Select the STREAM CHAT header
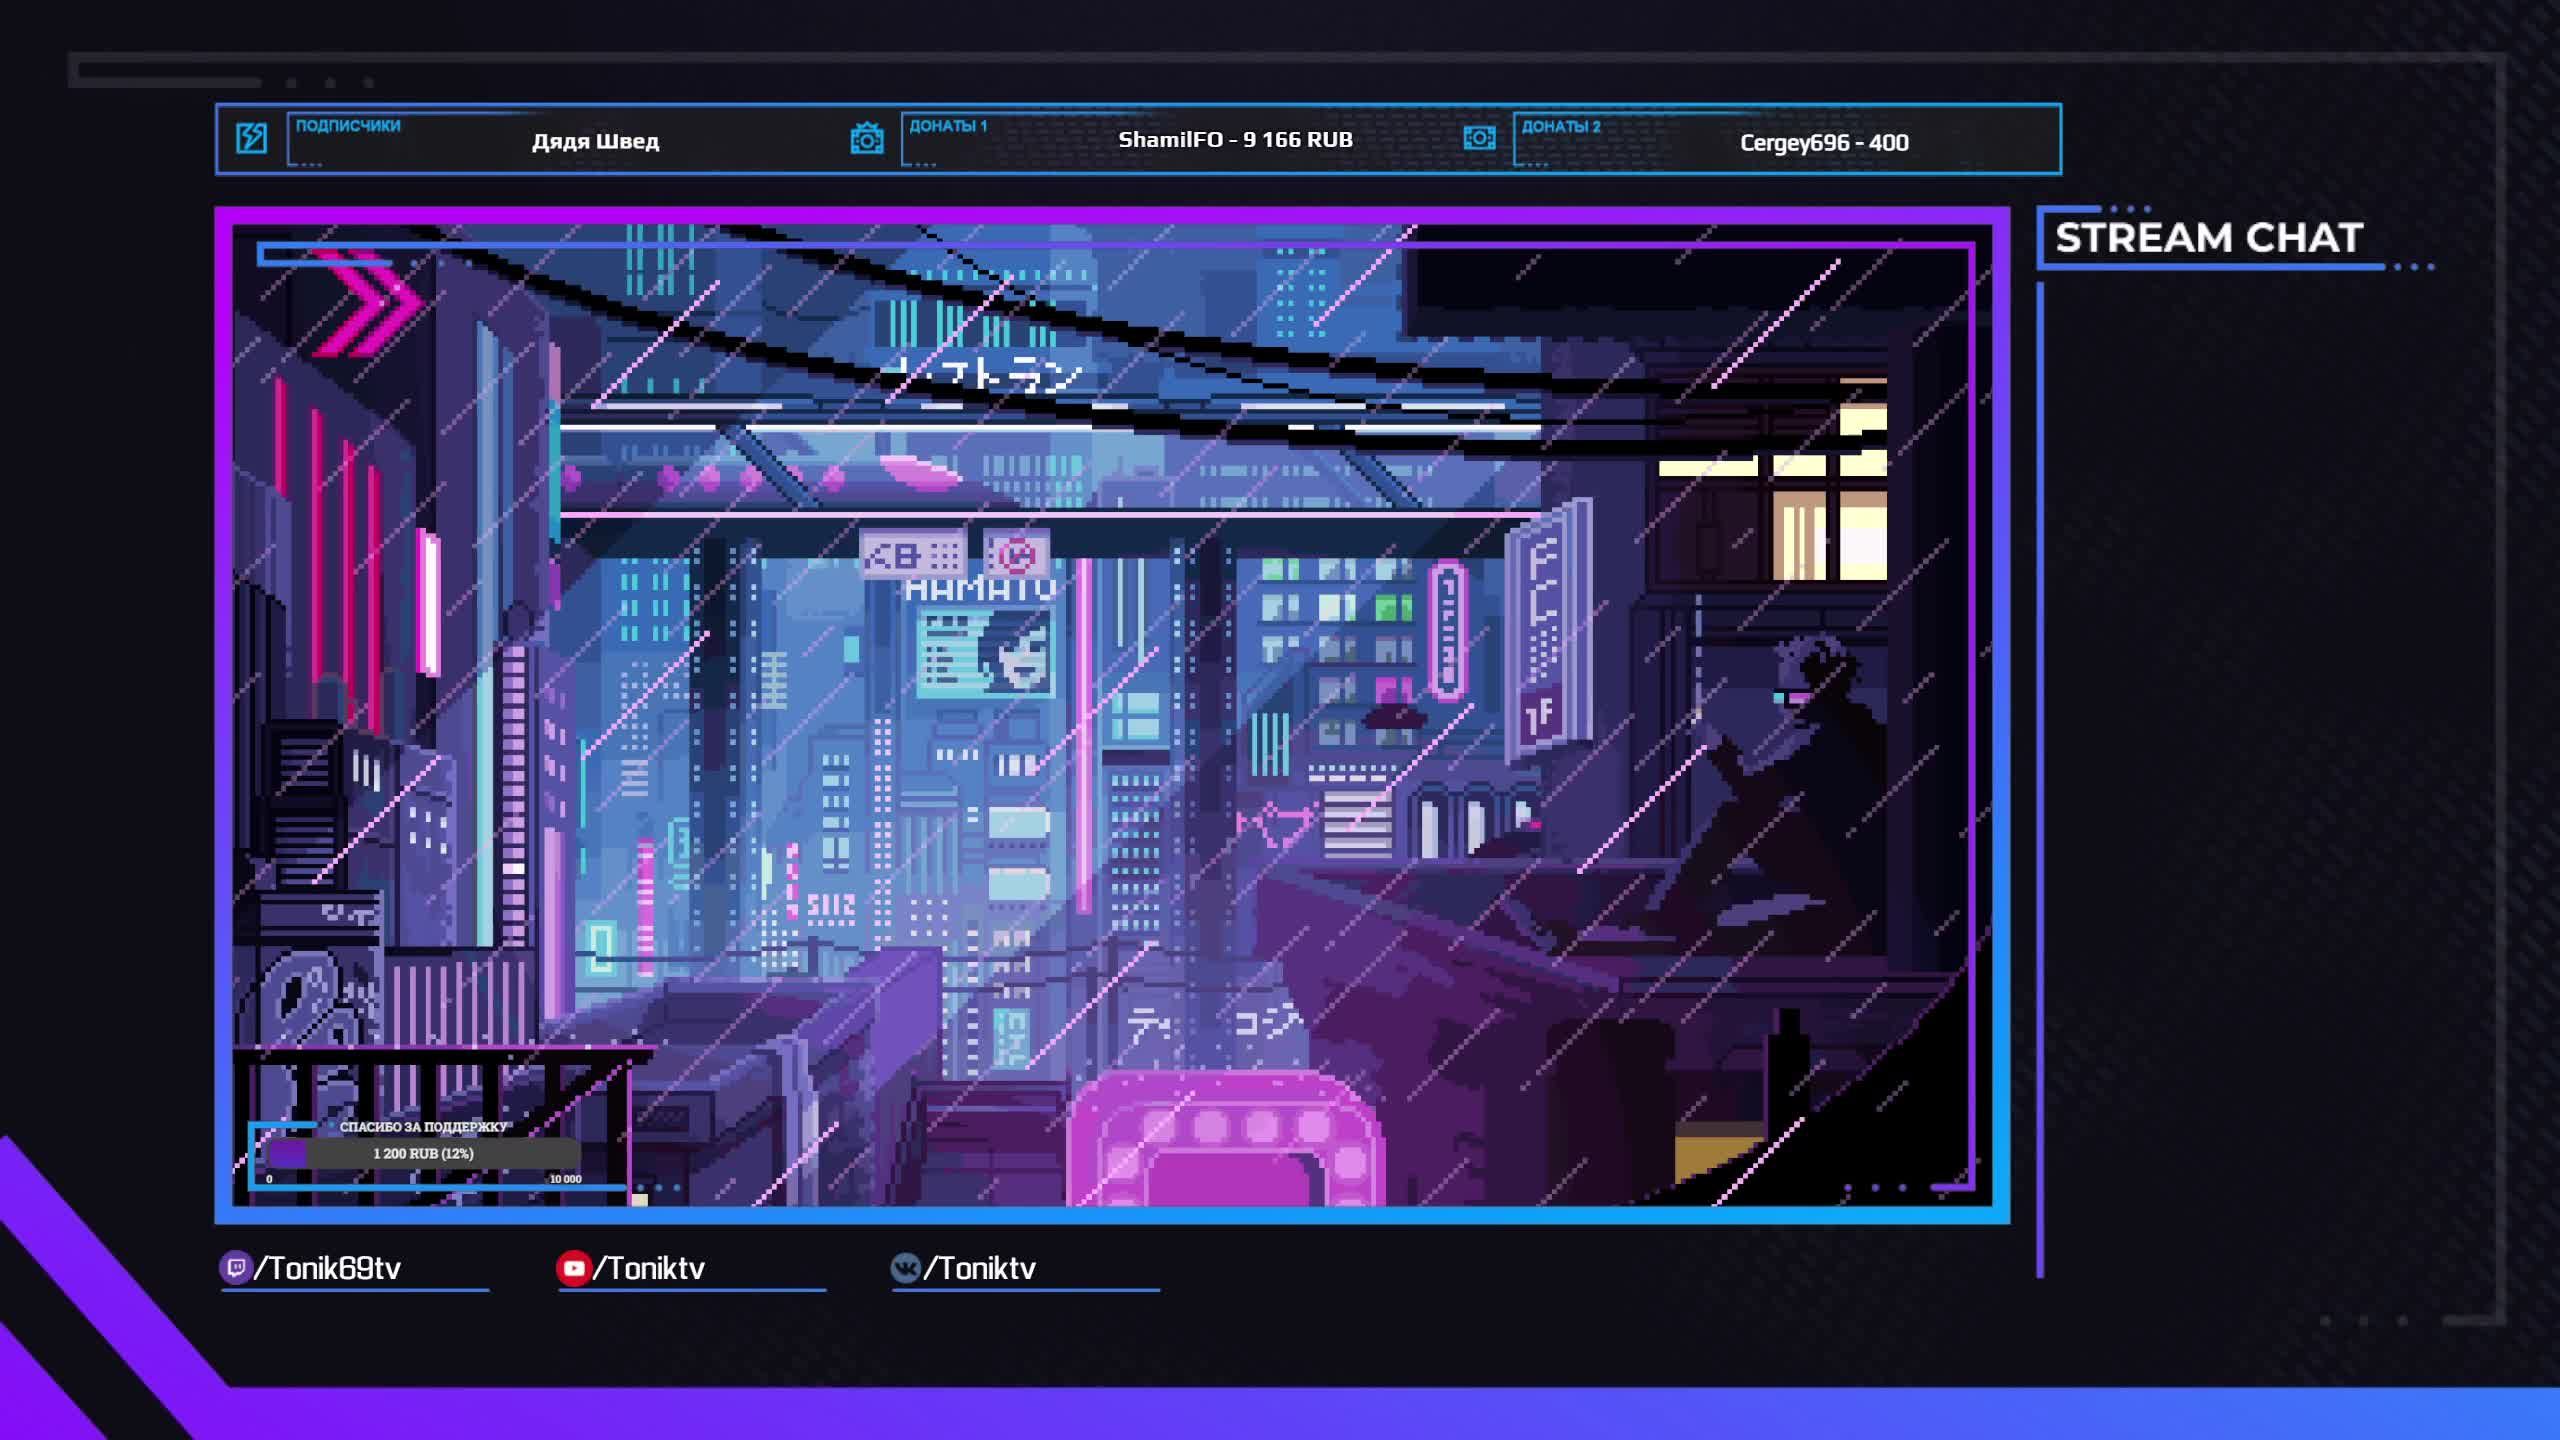Screen dimensions: 2560x1440 click(x=2208, y=238)
